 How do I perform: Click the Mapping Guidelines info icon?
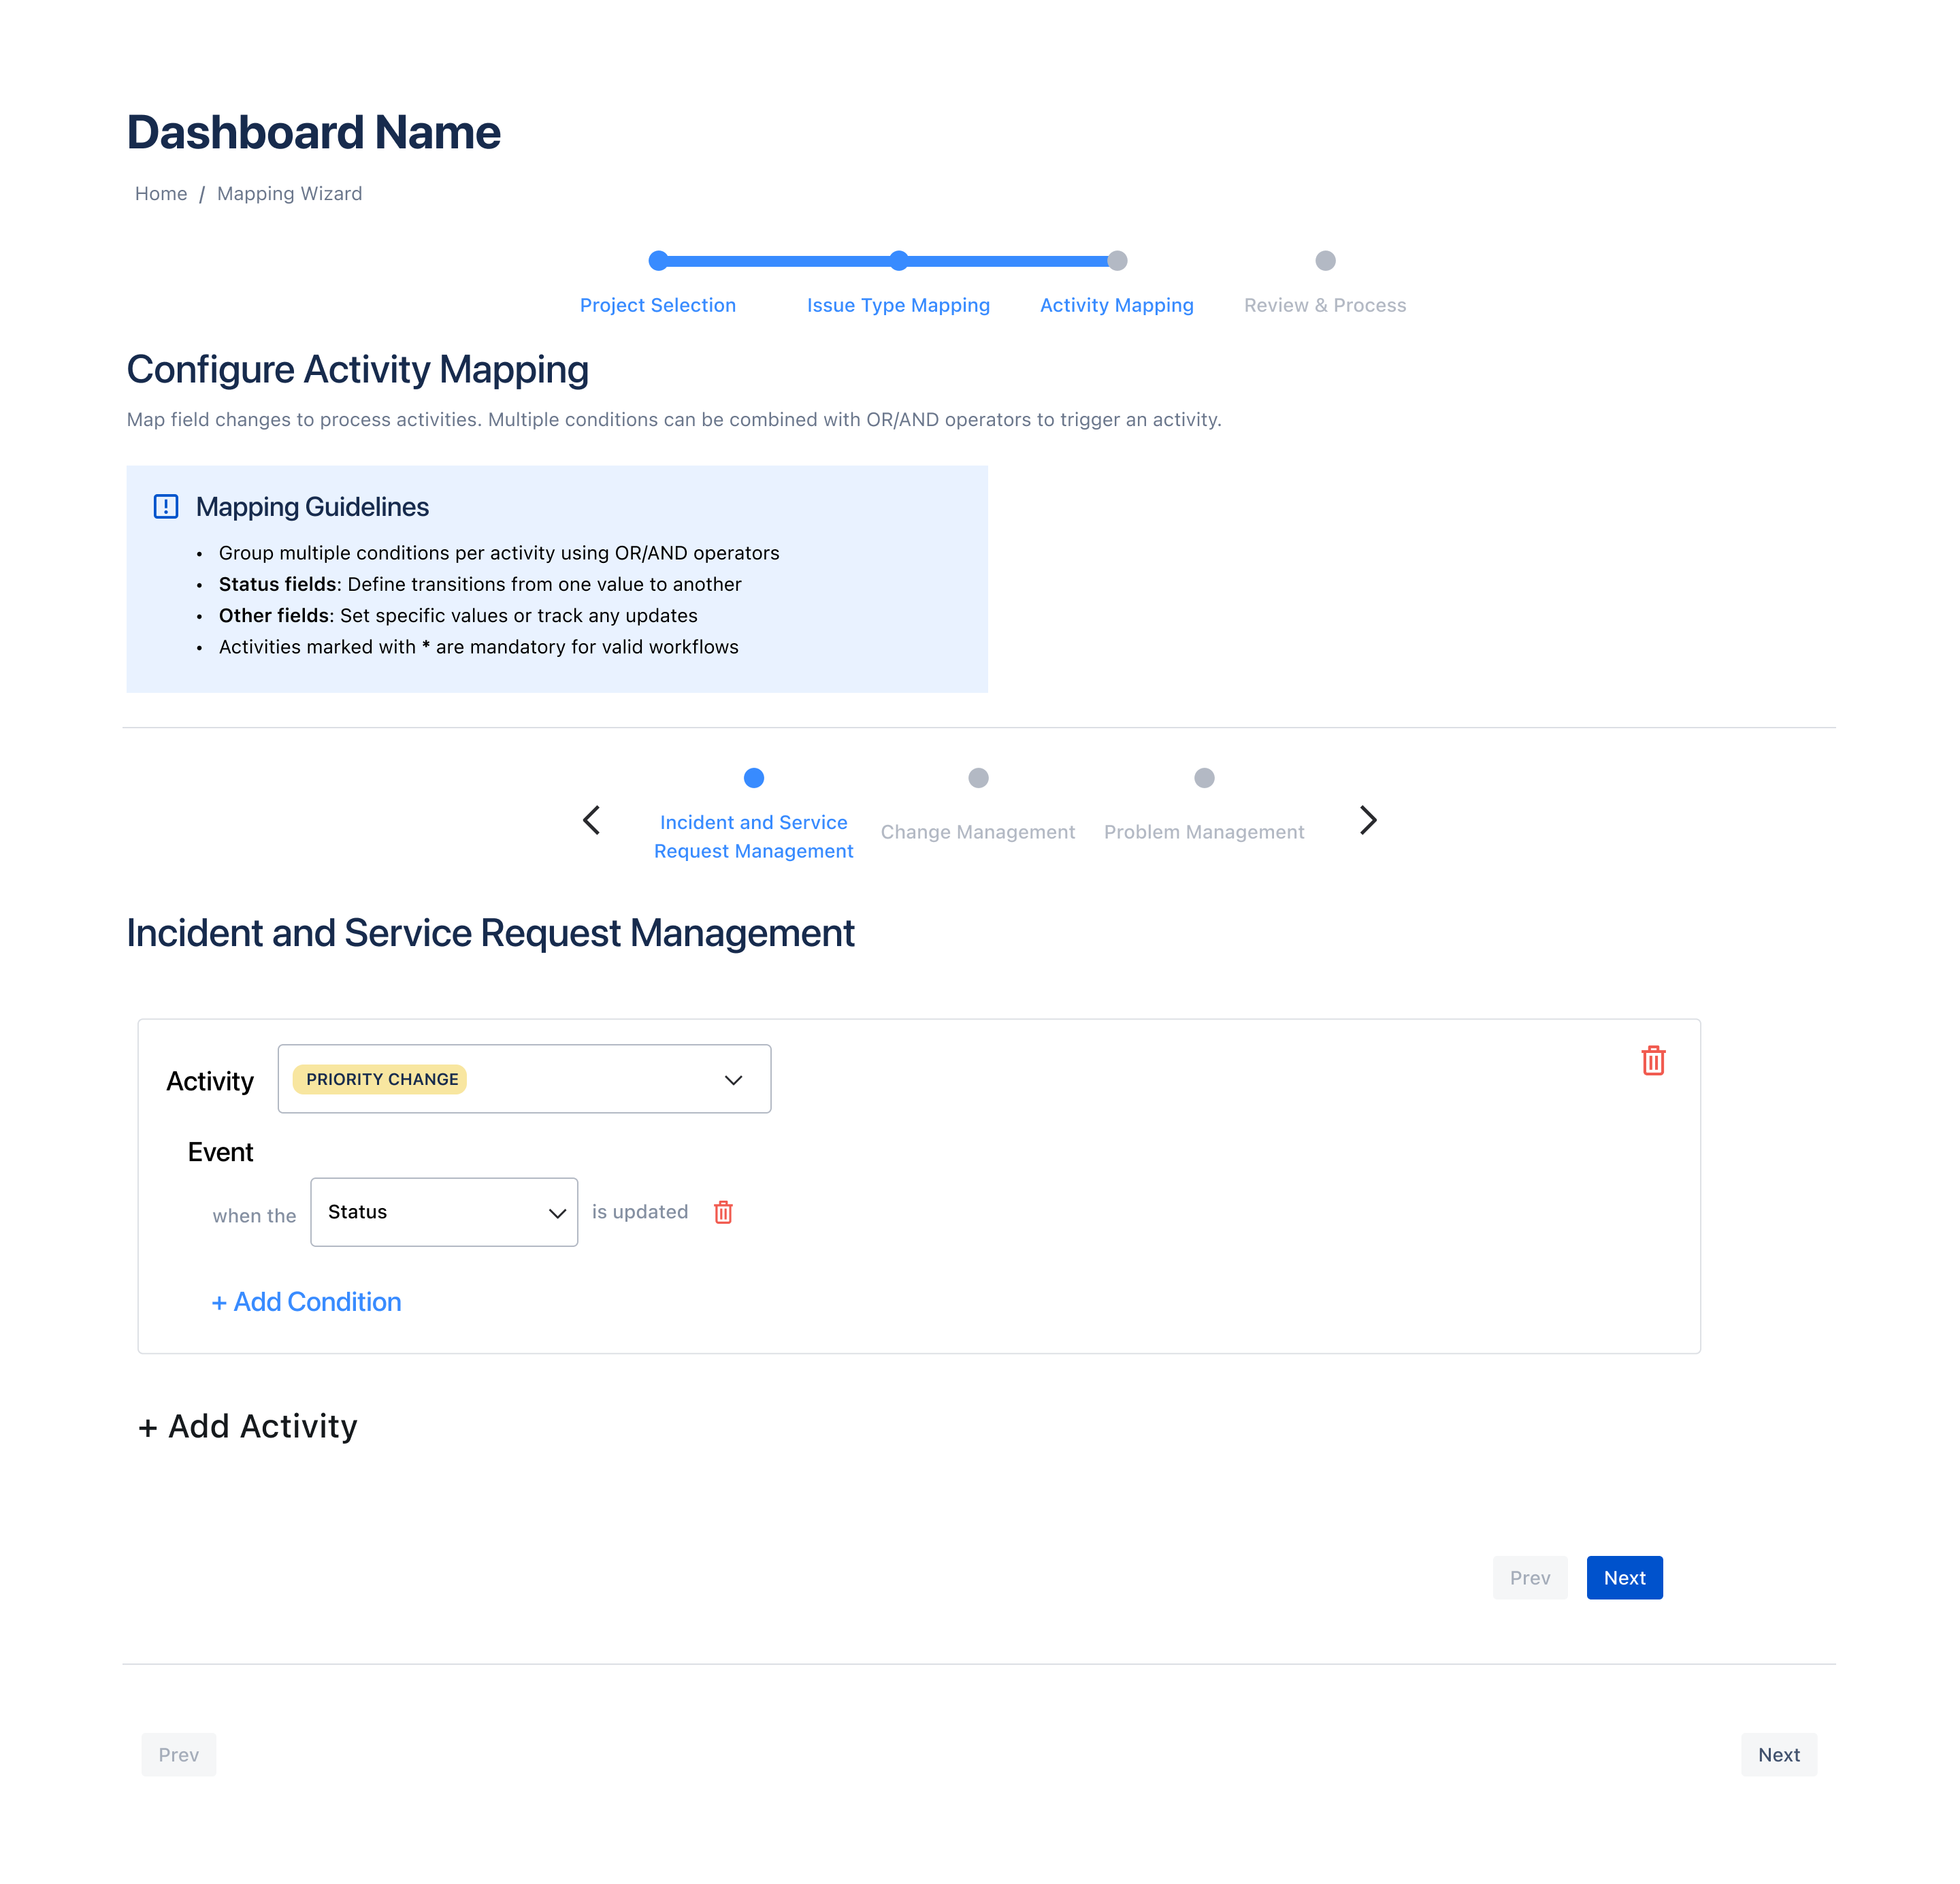coord(166,507)
